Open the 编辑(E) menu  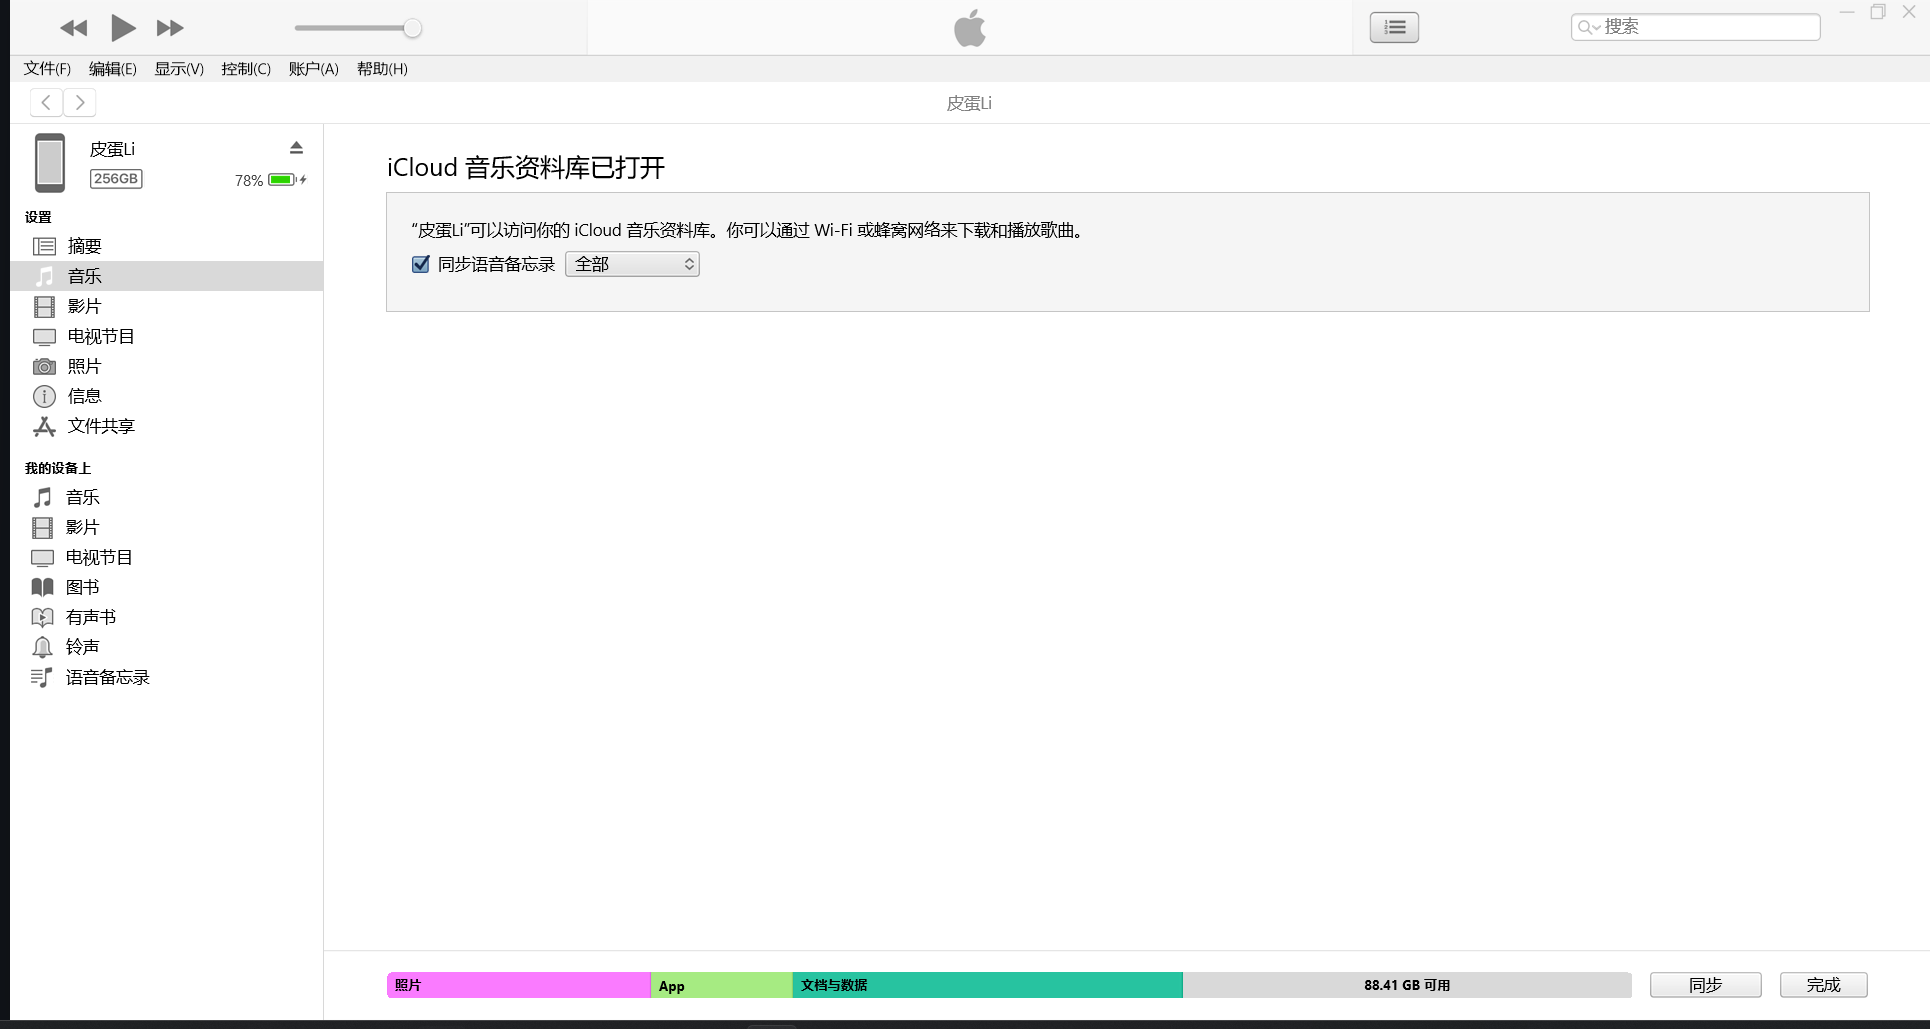tap(112, 69)
